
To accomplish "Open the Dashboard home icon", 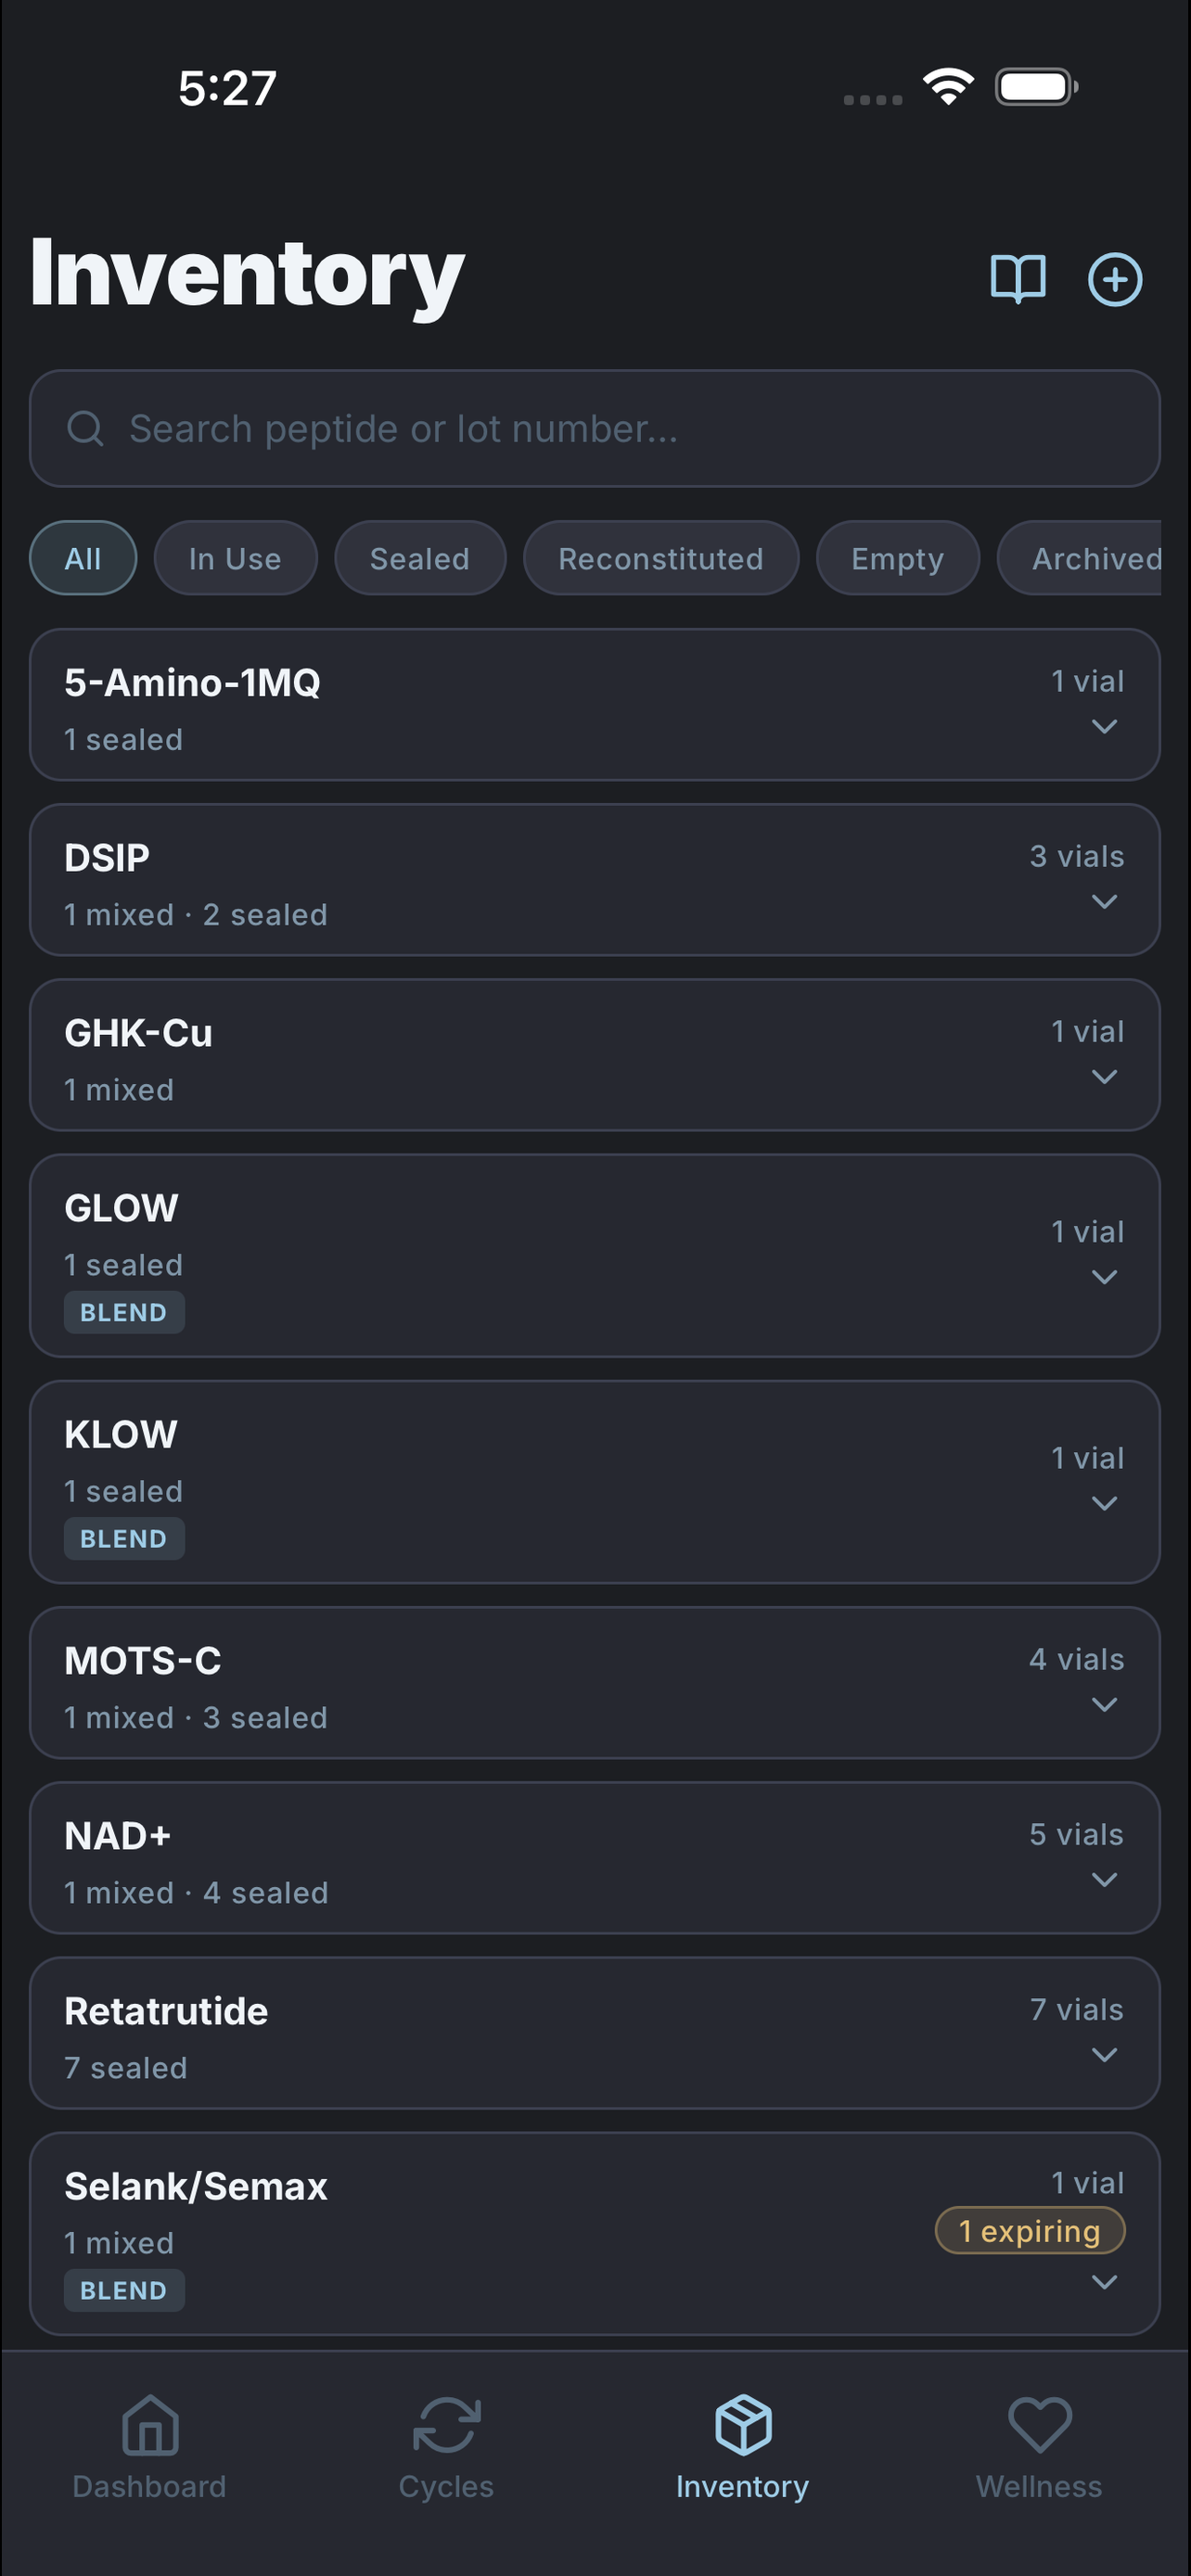I will coord(150,2424).
